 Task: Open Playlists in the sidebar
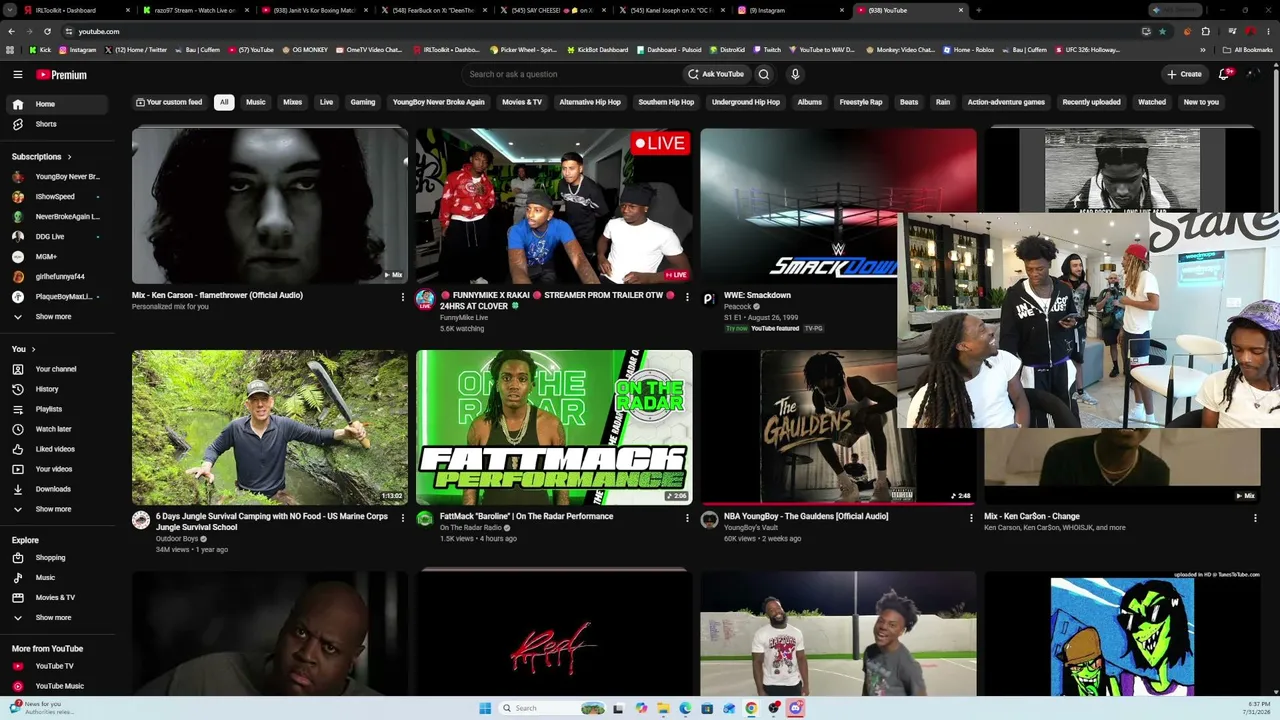coord(59,409)
